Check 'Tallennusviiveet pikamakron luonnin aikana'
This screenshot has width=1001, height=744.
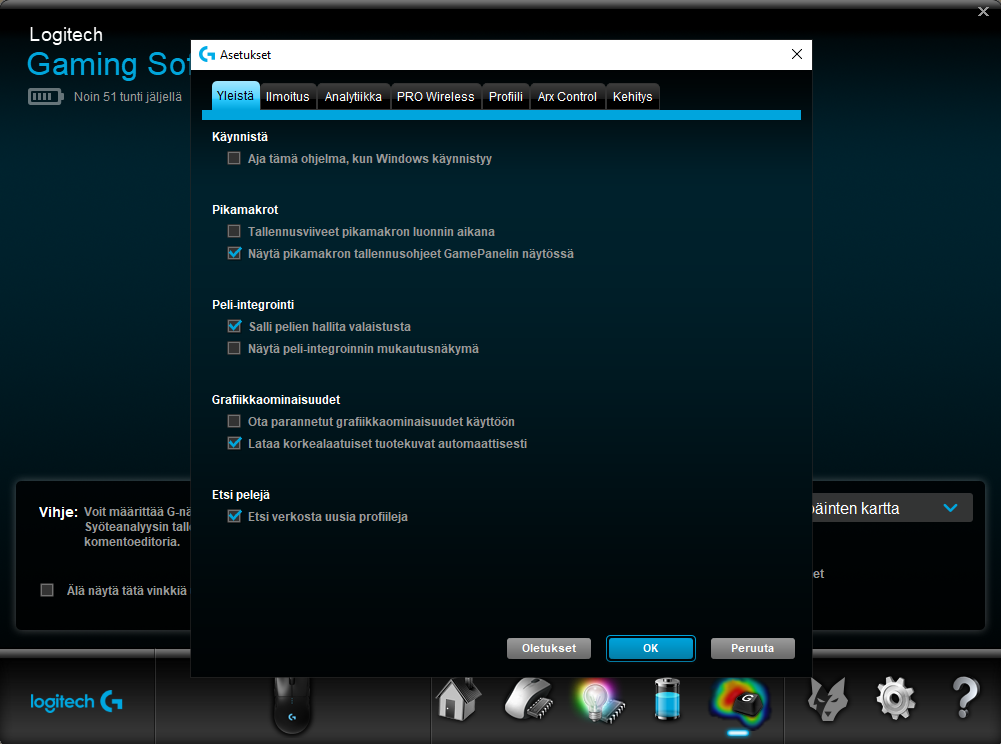(x=234, y=231)
